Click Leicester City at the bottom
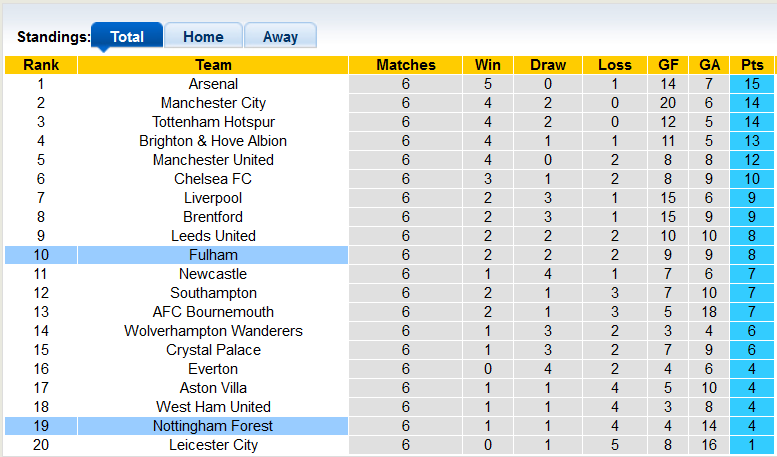Viewport: 777px width, 457px height. [213, 445]
